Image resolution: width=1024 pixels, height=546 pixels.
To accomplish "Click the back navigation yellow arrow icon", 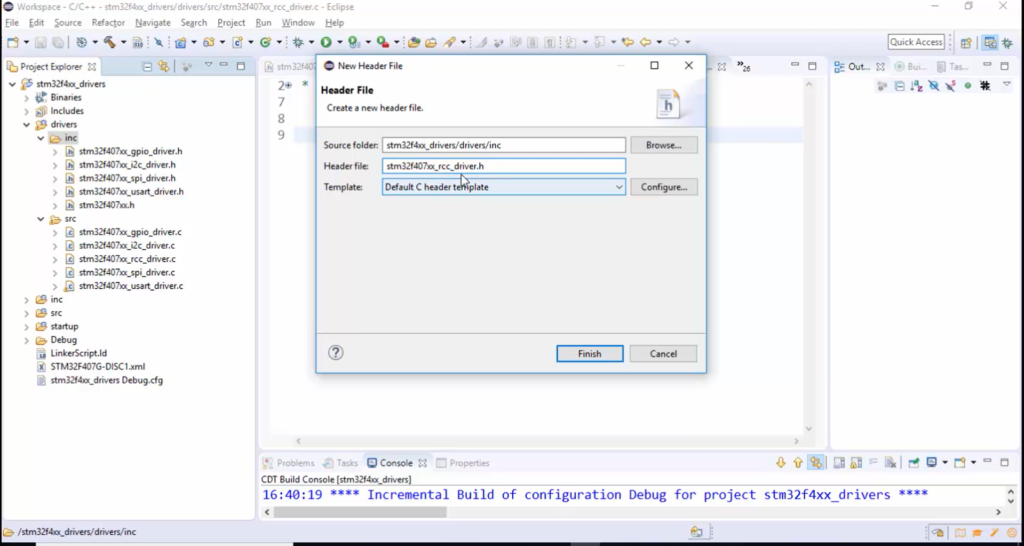I will coord(645,42).
